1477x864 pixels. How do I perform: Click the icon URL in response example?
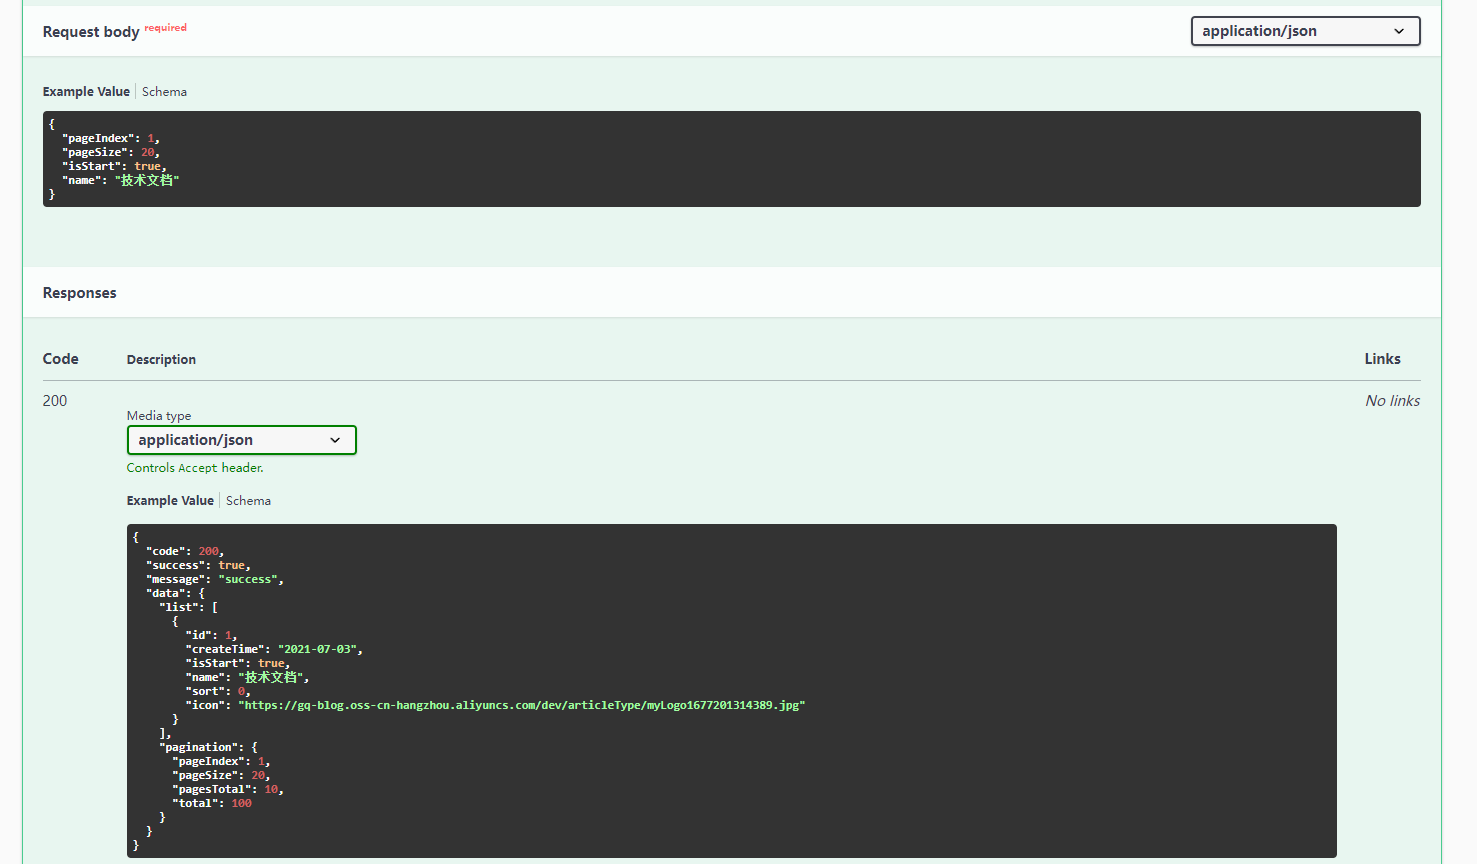pyautogui.click(x=521, y=706)
